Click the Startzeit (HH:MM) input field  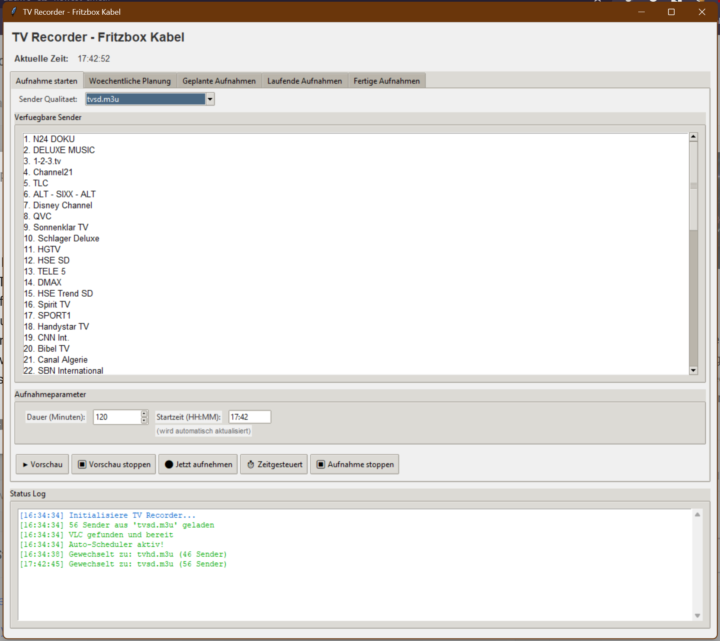coord(249,417)
